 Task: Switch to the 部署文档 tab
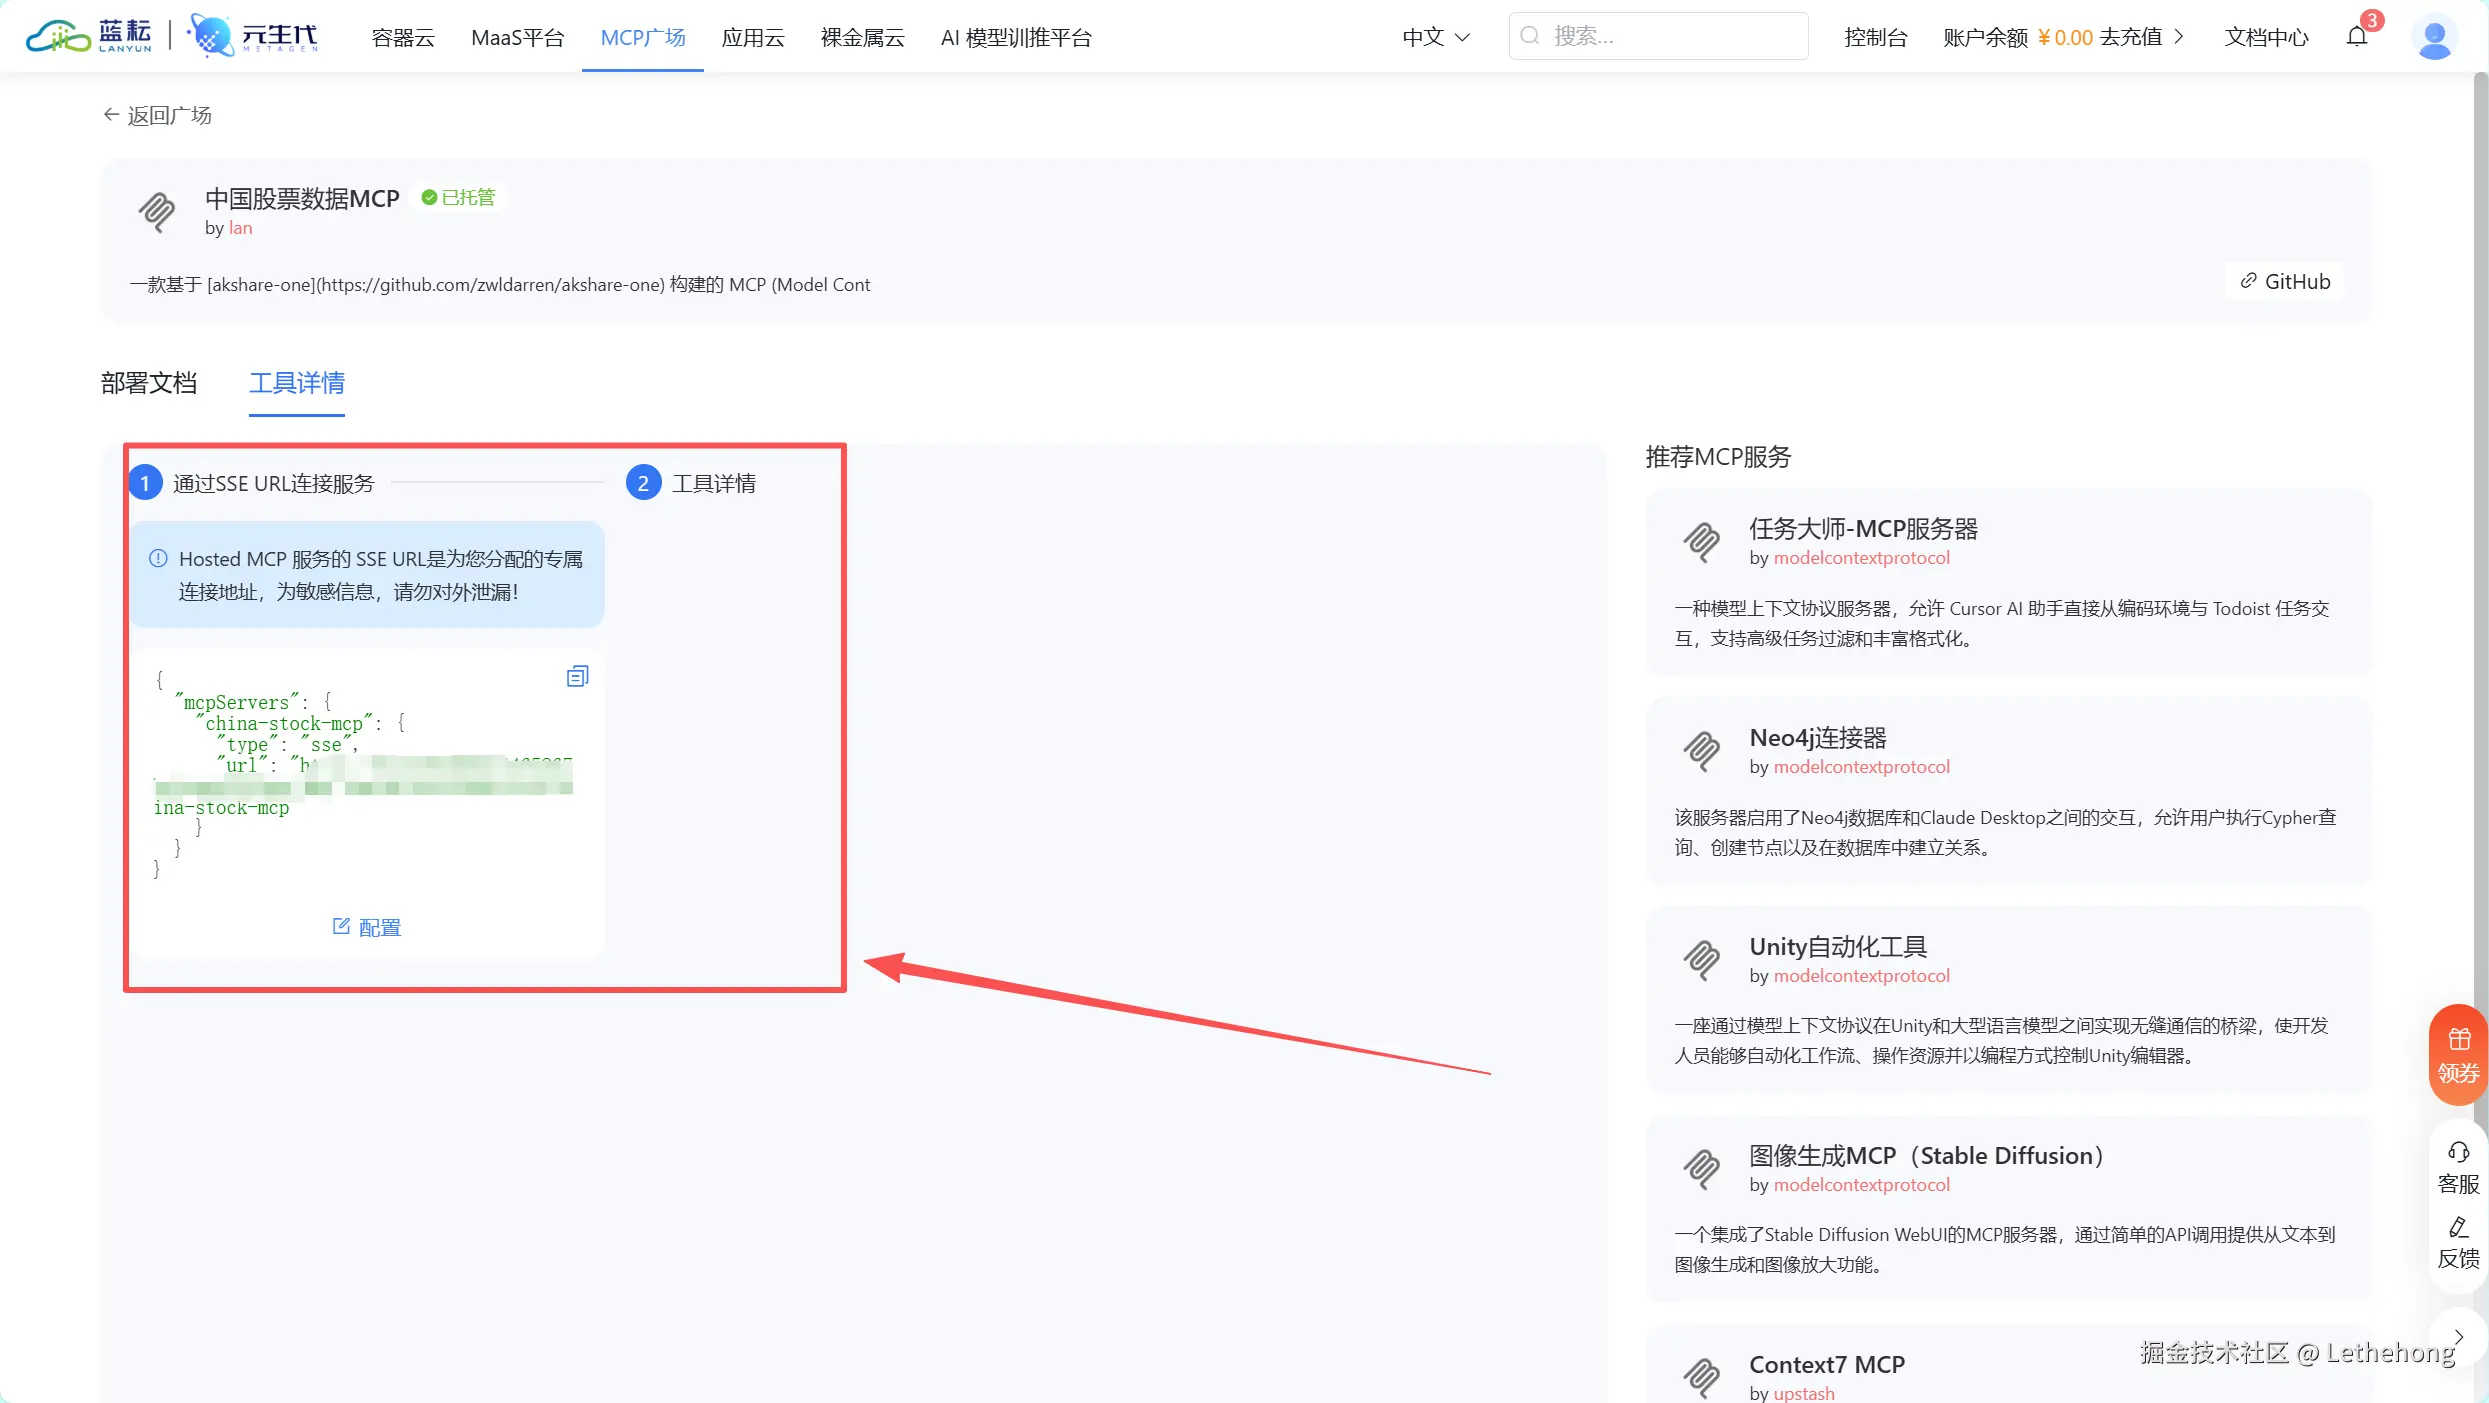[149, 383]
